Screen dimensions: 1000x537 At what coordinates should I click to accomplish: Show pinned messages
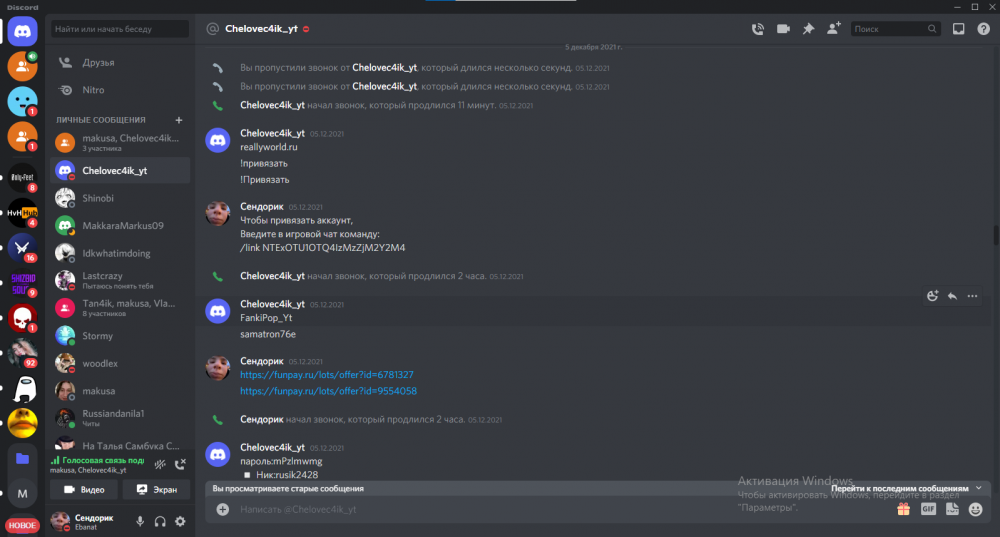click(x=808, y=29)
